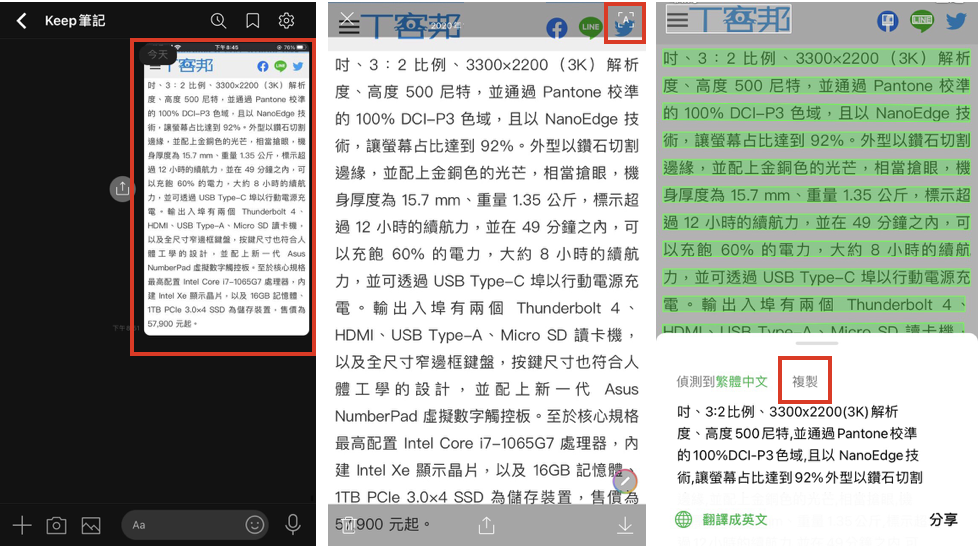Tap the microphone voice input icon

click(x=293, y=525)
